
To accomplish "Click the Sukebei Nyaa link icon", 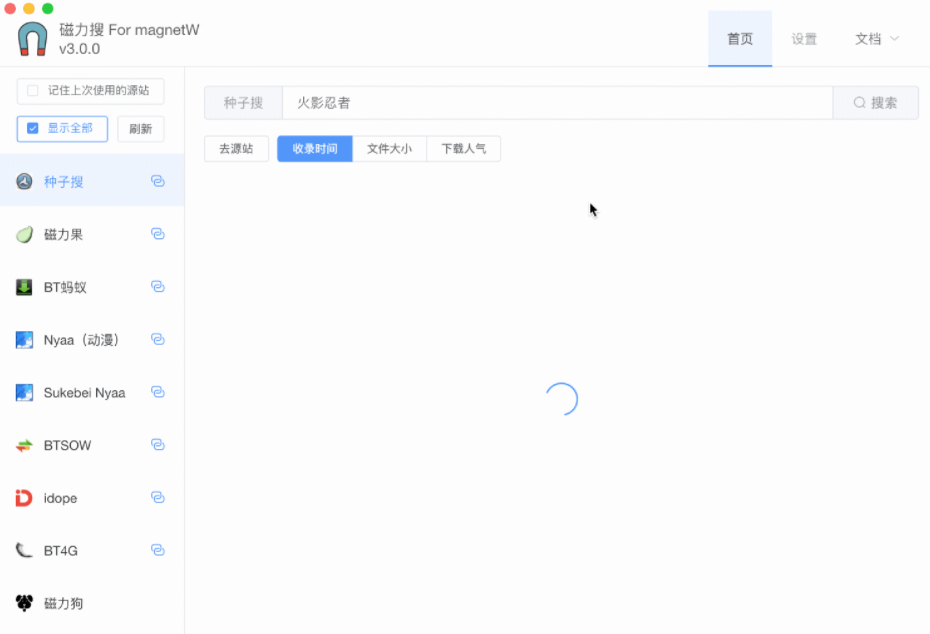I will point(157,392).
